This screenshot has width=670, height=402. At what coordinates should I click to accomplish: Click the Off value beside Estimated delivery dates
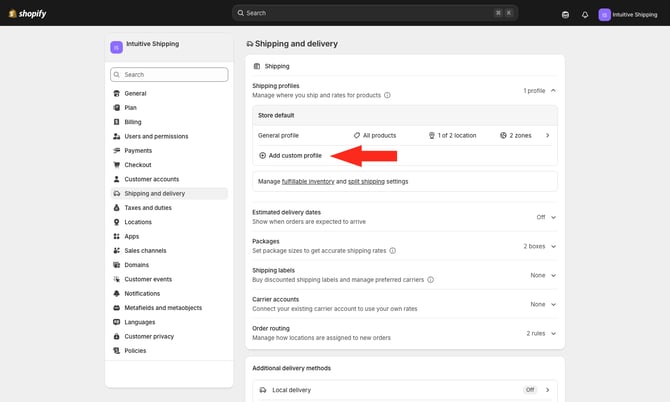541,217
